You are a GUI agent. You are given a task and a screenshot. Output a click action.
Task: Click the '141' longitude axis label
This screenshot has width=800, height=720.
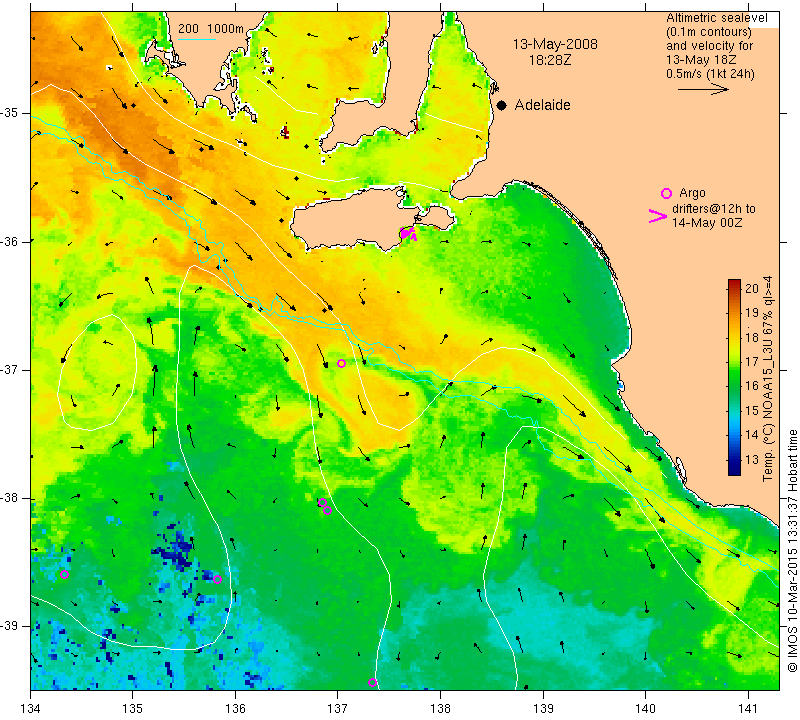click(748, 708)
